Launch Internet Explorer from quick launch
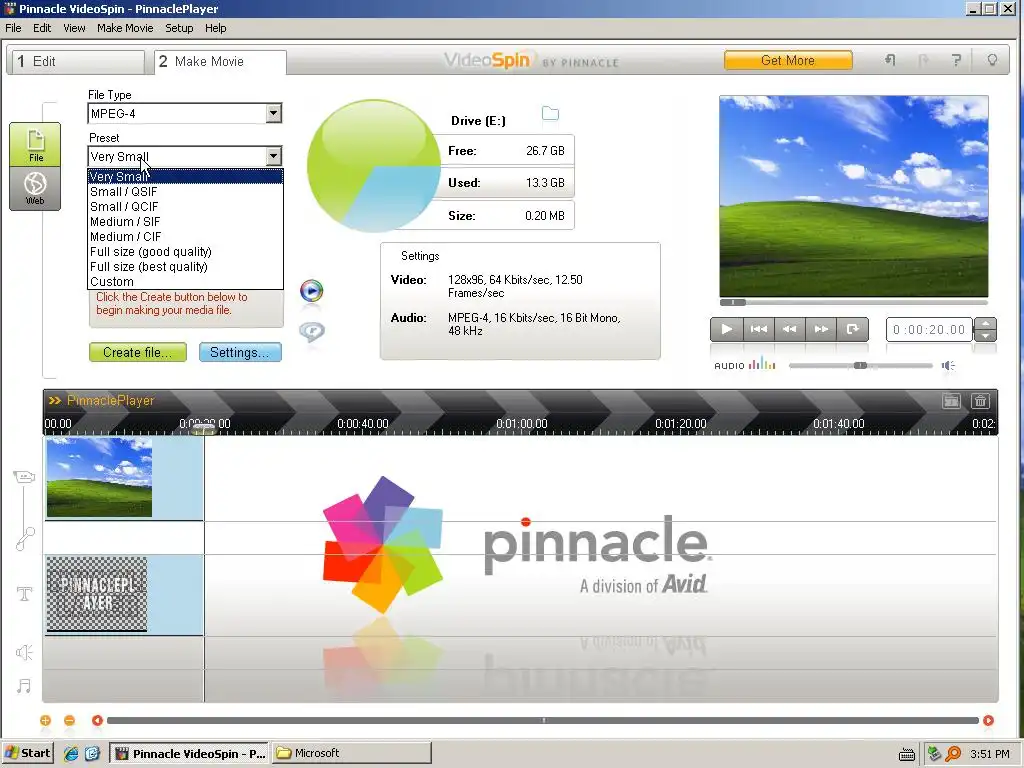This screenshot has width=1024, height=768. point(71,754)
